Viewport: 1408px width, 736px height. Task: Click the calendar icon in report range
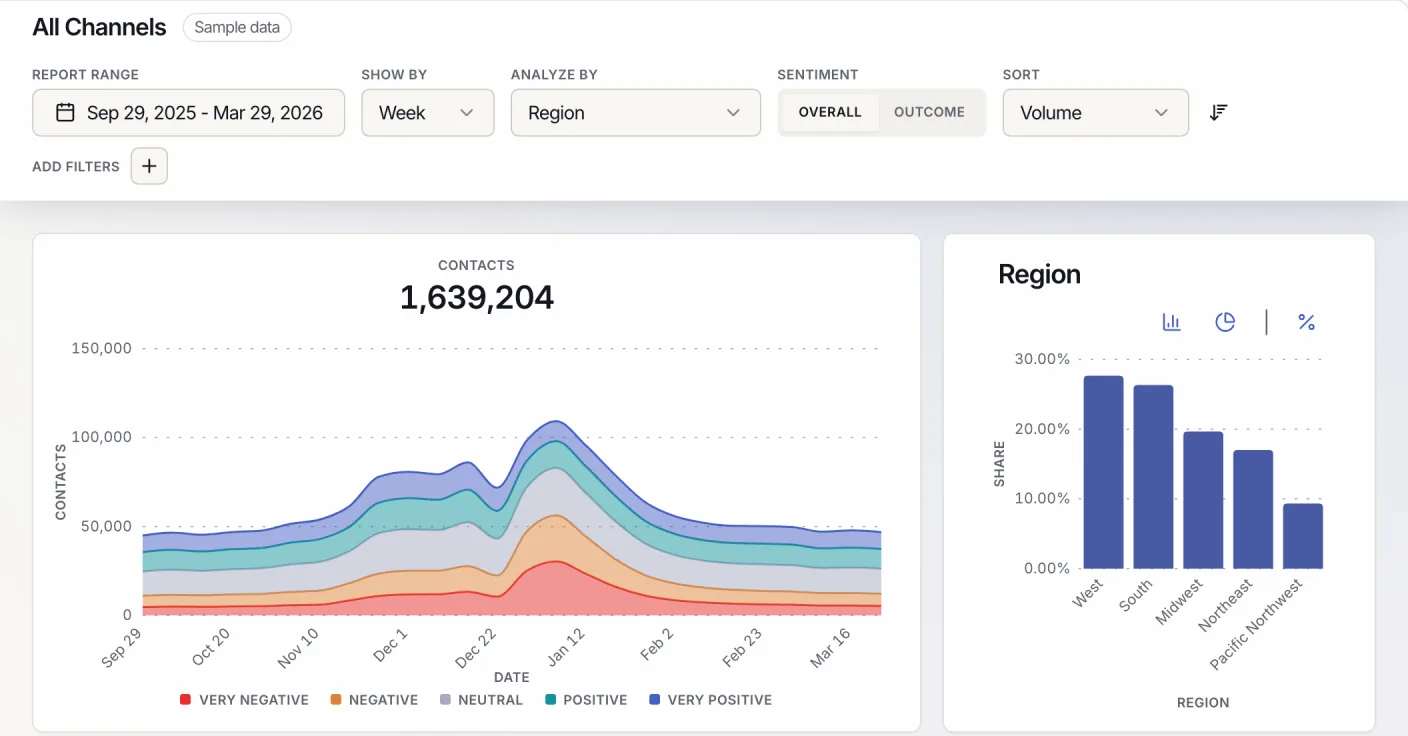[x=65, y=112]
